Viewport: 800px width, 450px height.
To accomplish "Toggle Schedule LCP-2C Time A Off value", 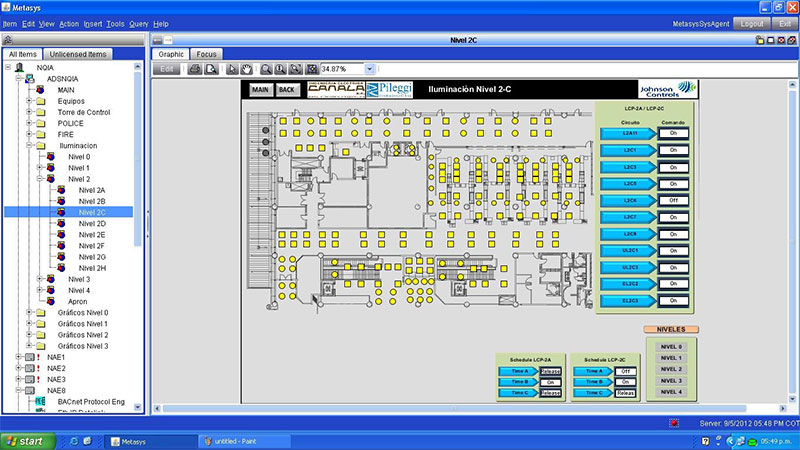I will 624,370.
